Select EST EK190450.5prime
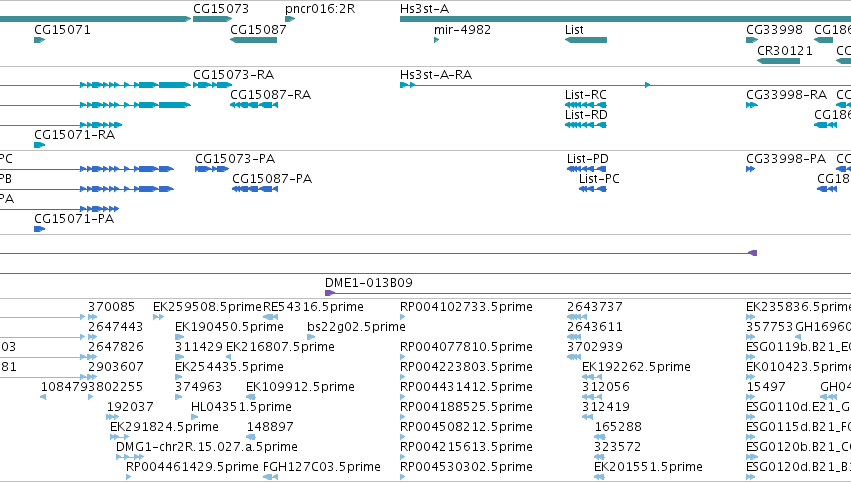Screen dimensions: 851x482 click(229, 327)
